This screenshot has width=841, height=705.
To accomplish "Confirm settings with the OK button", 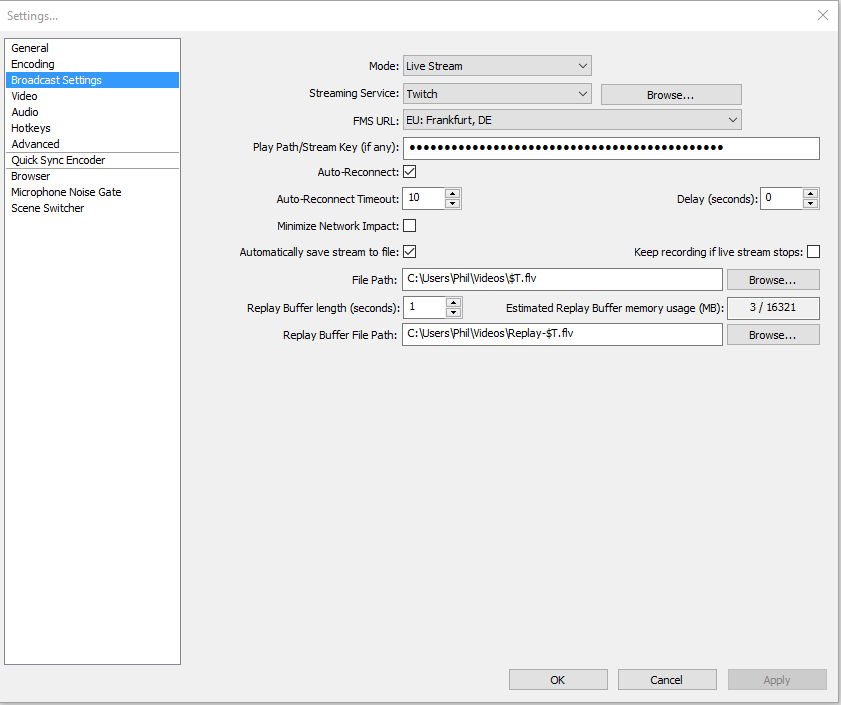I will click(558, 680).
